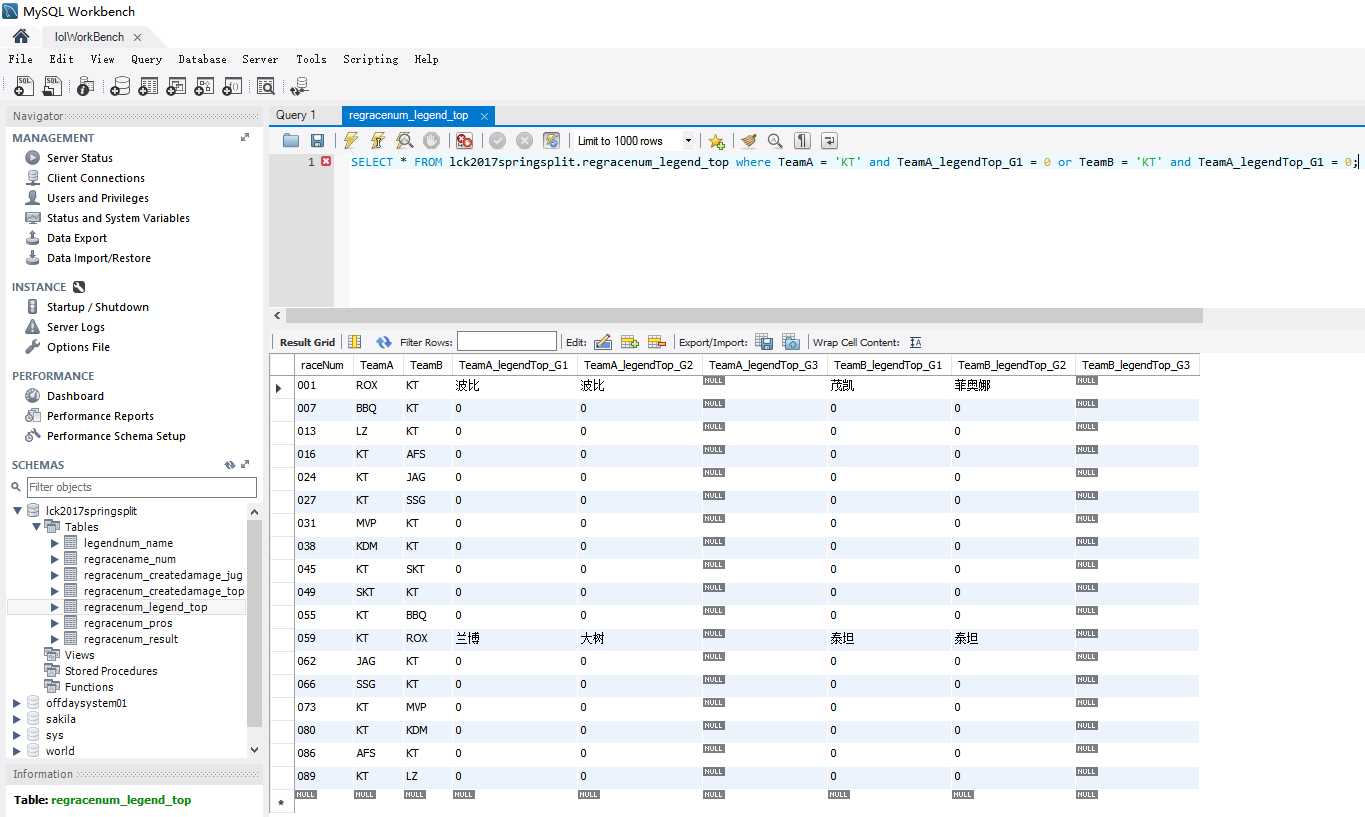
Task: Open the Query menu
Action: [146, 59]
